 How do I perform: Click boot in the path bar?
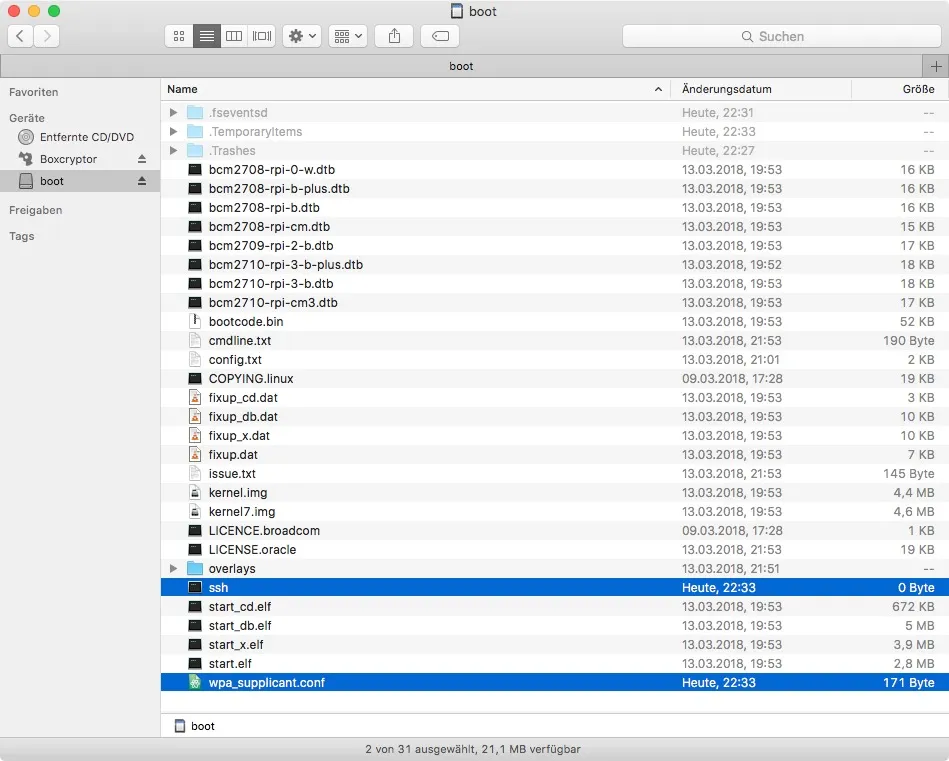pyautogui.click(x=196, y=726)
